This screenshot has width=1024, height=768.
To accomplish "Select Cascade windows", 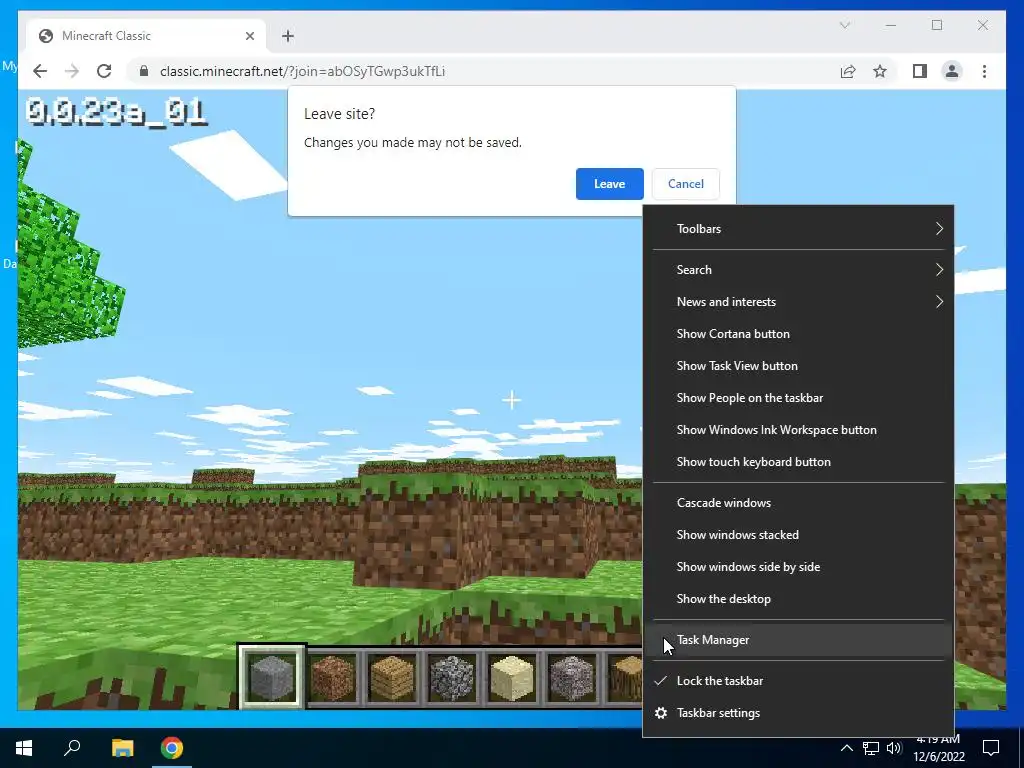I will tap(799, 503).
